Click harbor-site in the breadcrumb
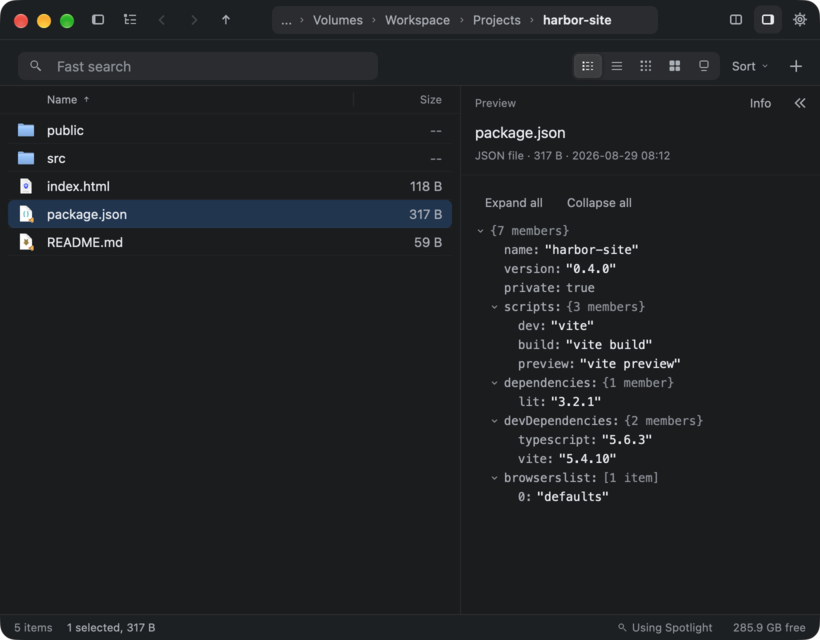The width and height of the screenshot is (820, 640). pos(577,20)
